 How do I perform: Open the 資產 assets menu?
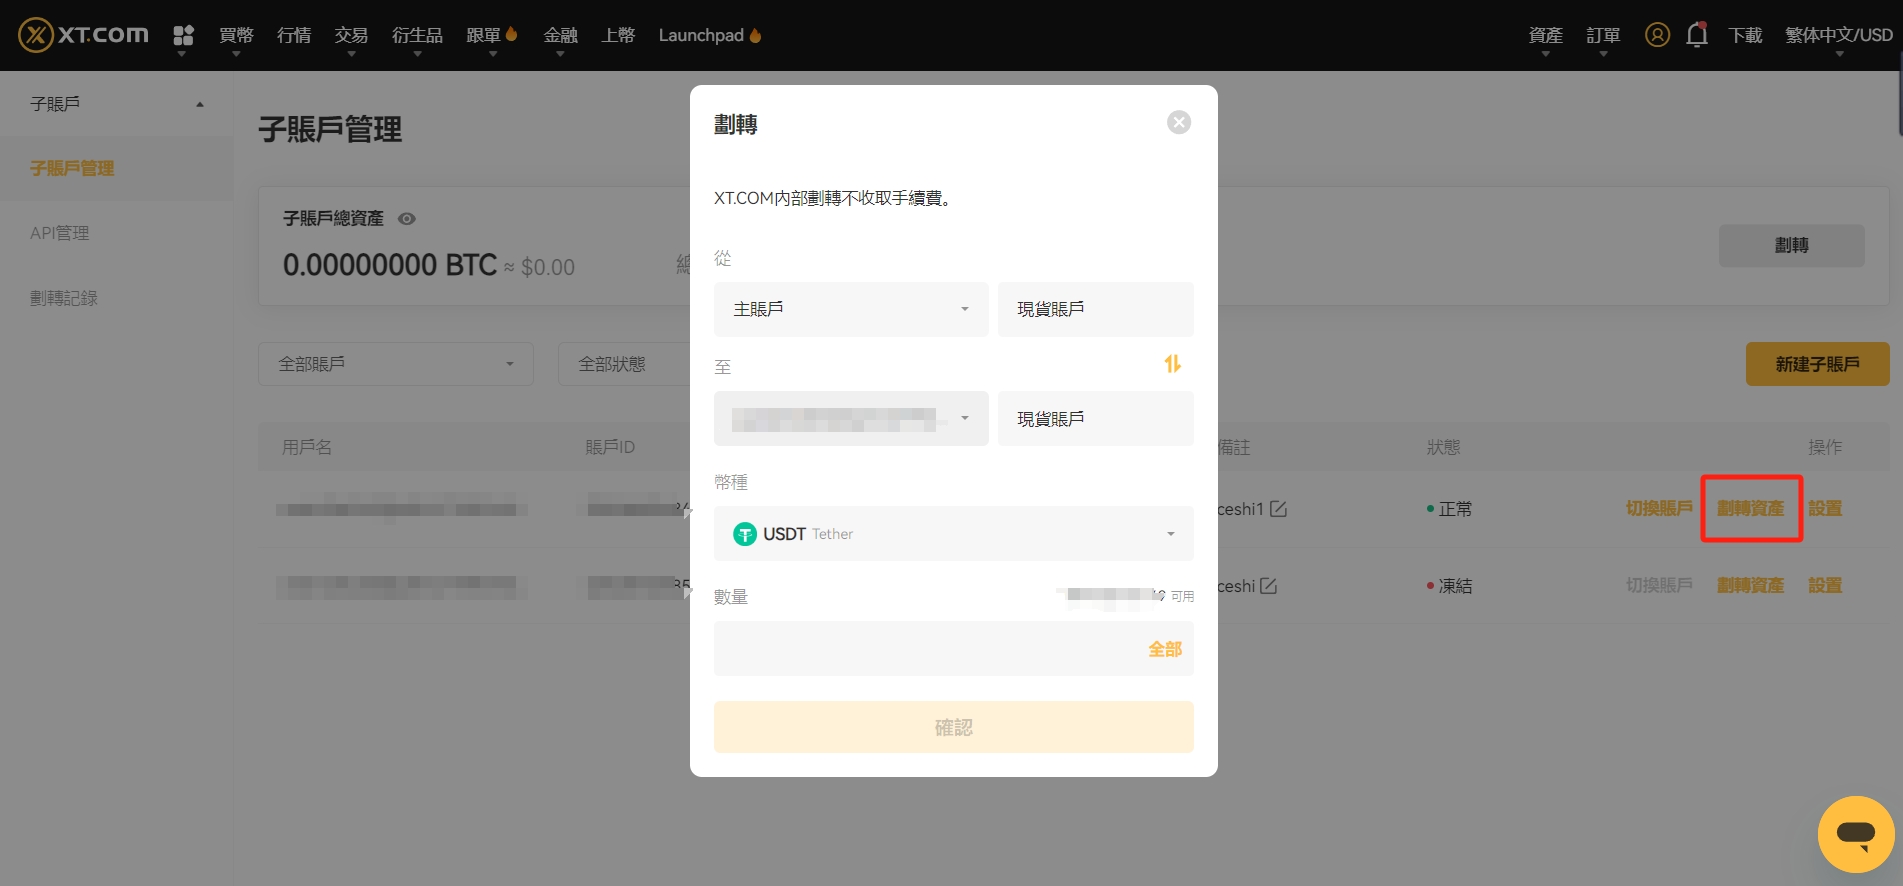point(1545,35)
